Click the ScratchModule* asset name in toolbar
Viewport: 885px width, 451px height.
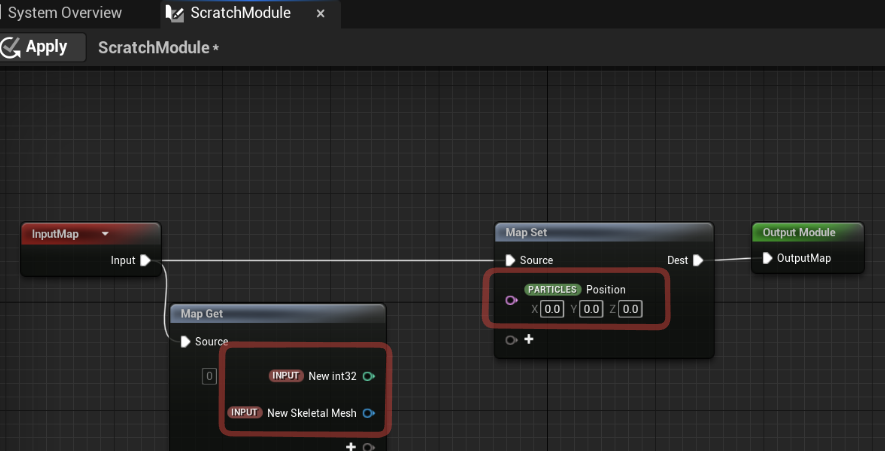[158, 47]
